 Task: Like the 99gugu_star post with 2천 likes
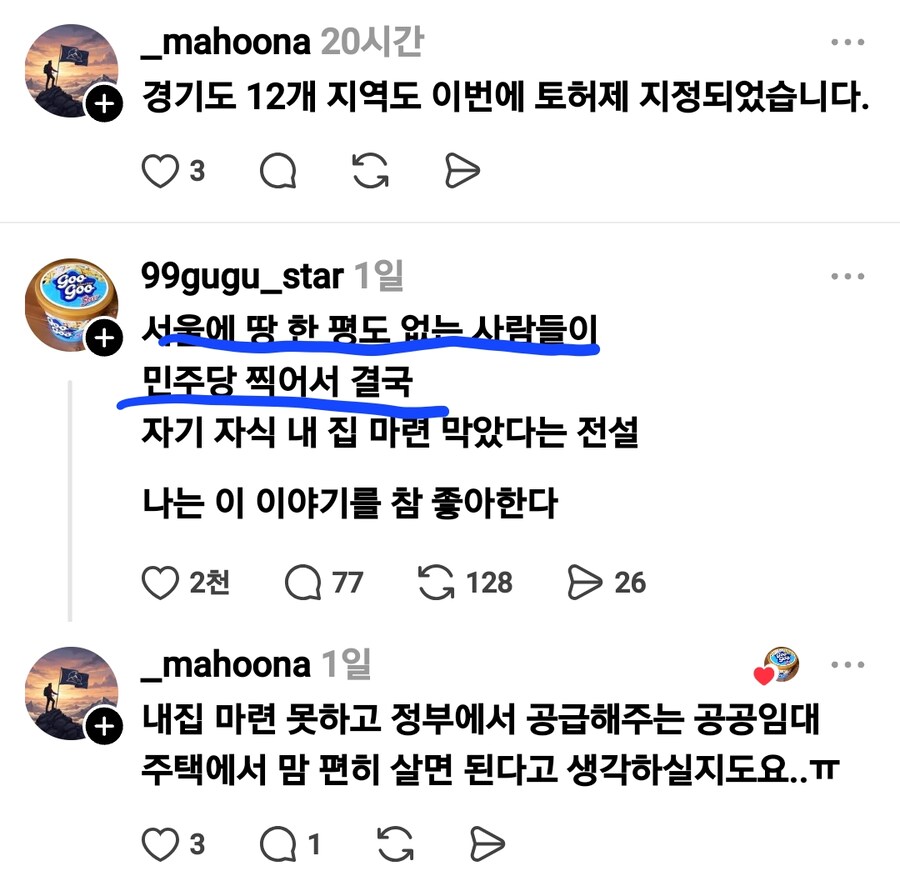pyautogui.click(x=160, y=583)
